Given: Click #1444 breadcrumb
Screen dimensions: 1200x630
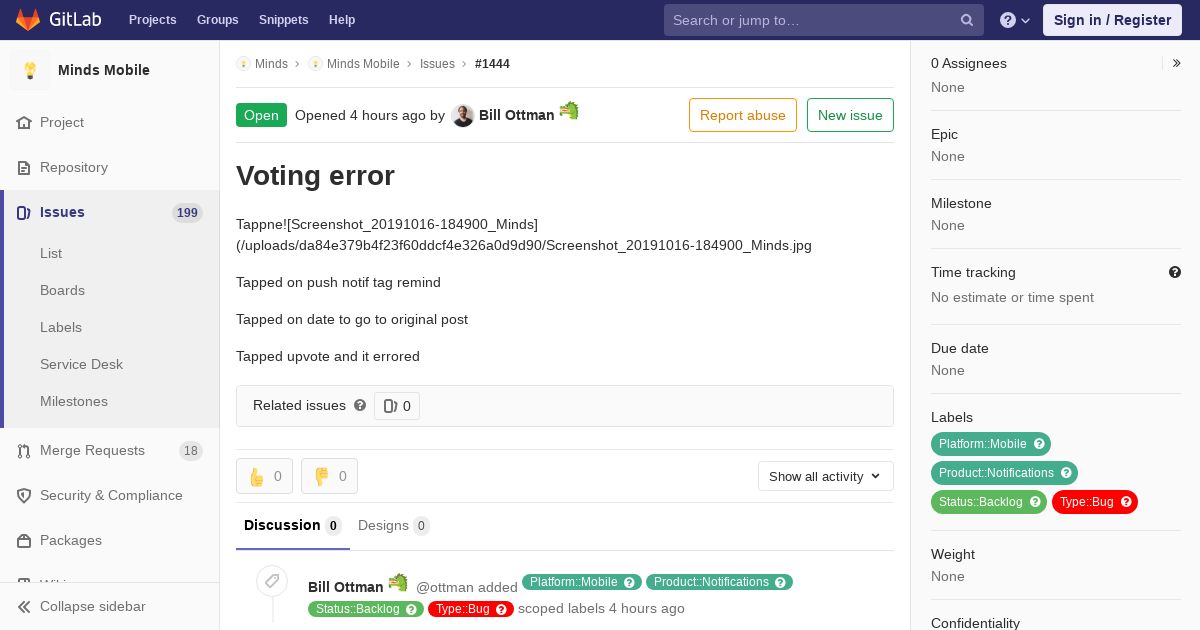Looking at the screenshot, I should (x=492, y=64).
